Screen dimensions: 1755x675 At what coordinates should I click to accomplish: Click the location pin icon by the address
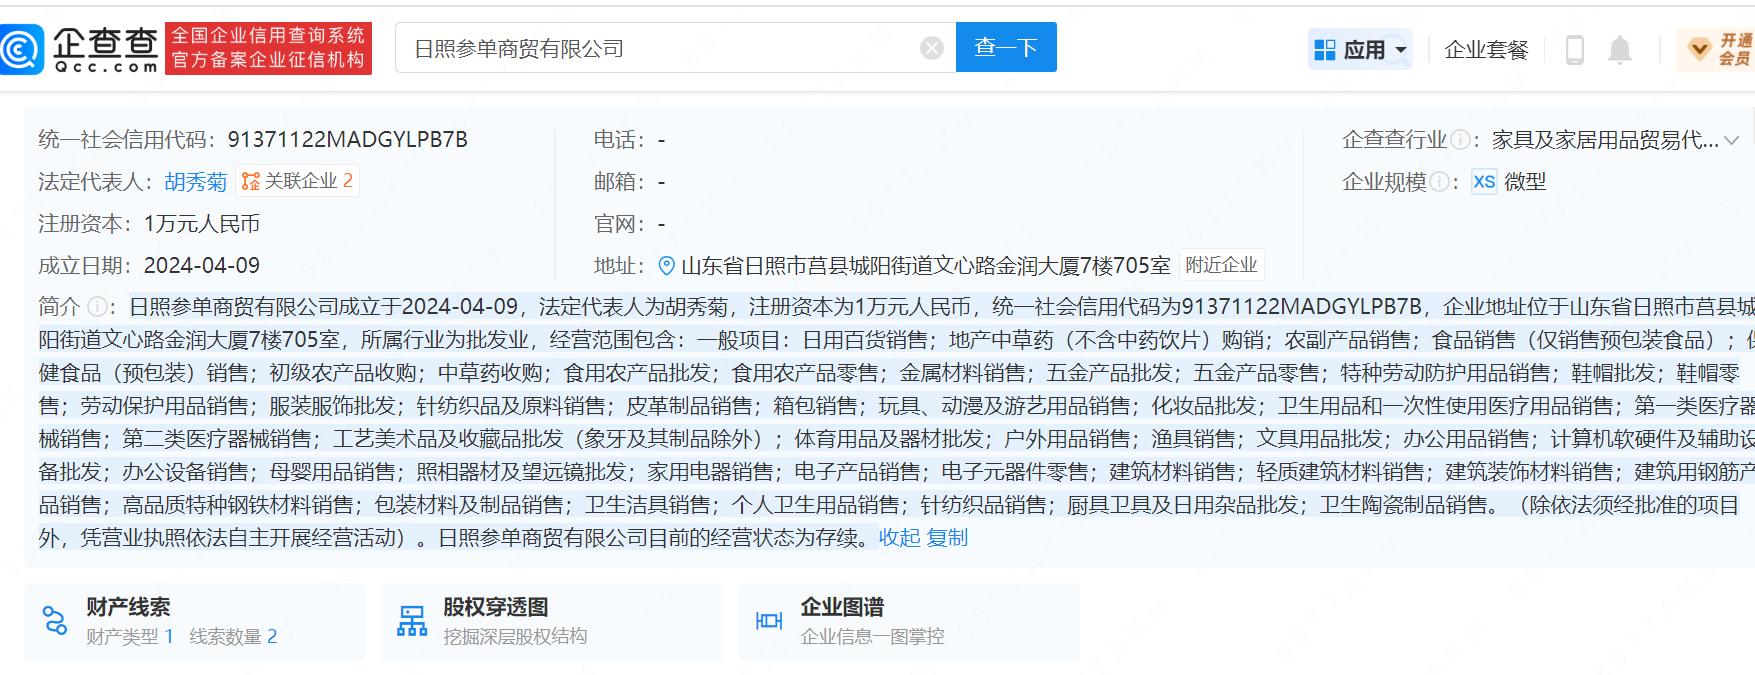667,266
